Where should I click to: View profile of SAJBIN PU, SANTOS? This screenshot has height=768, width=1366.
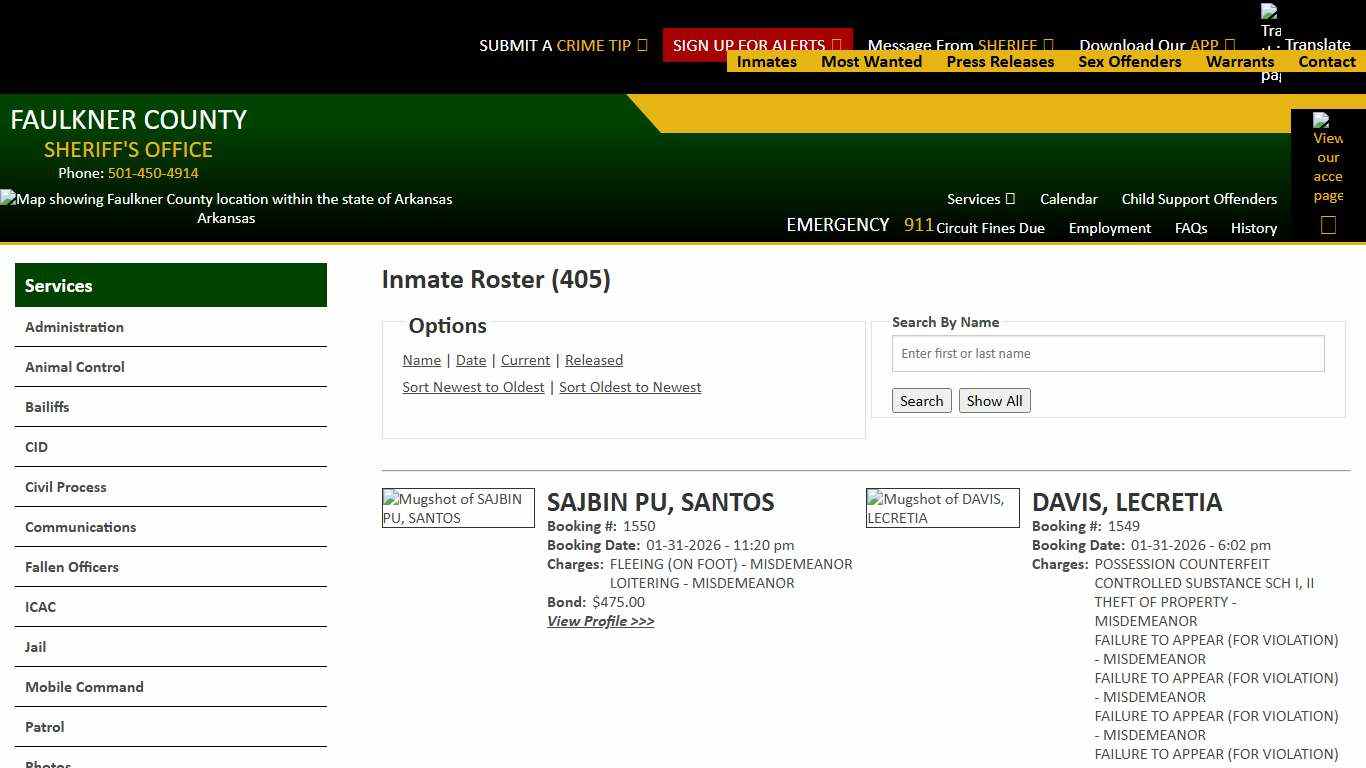pyautogui.click(x=600, y=621)
